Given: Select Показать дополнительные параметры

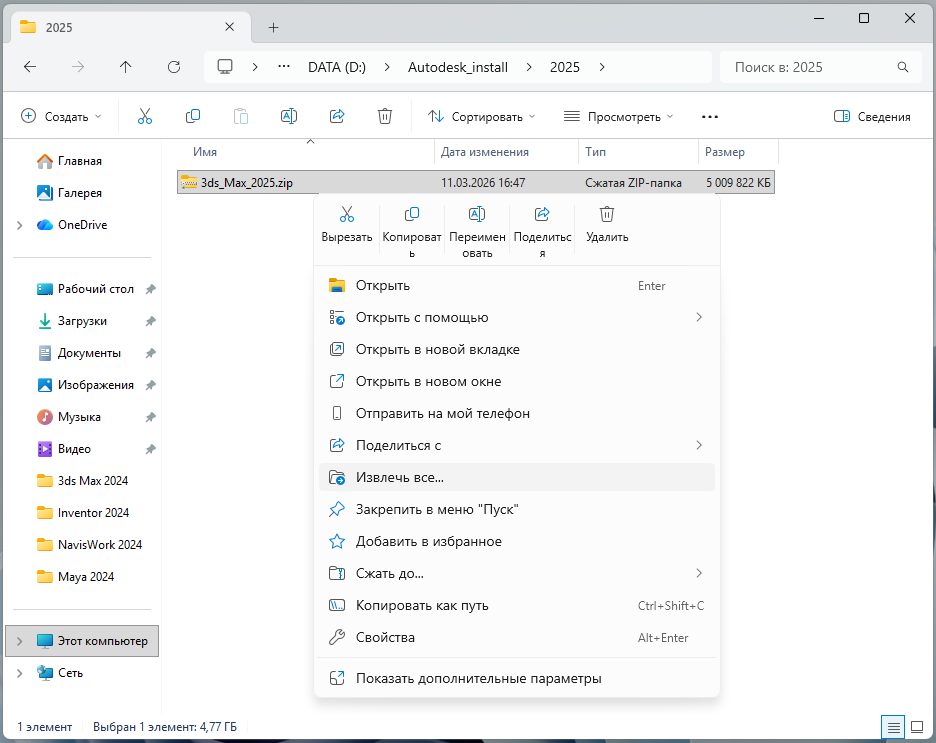Looking at the screenshot, I should click(x=517, y=679).
